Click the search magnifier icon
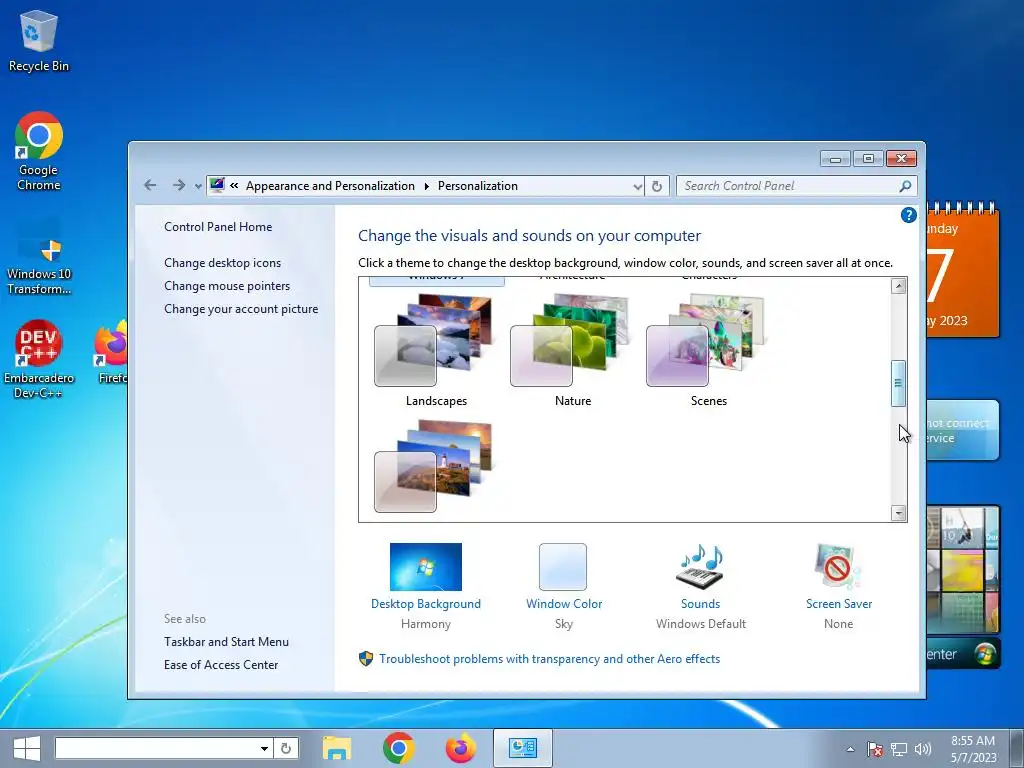1024x768 pixels. coord(905,186)
